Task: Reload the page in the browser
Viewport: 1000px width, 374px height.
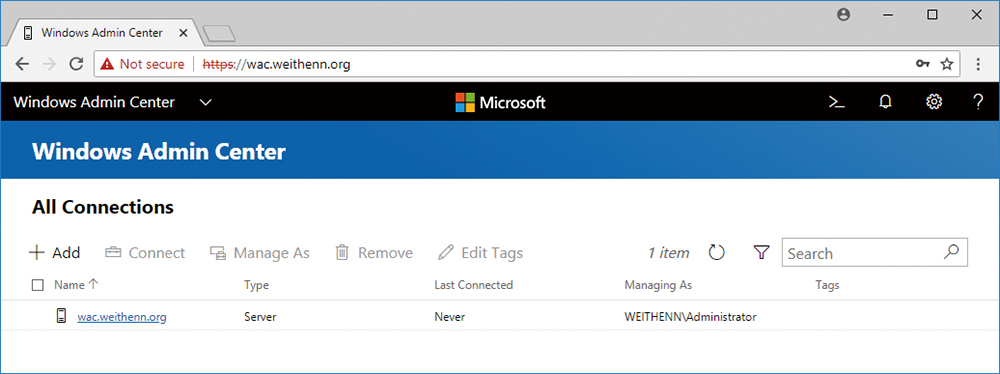Action: coord(77,64)
